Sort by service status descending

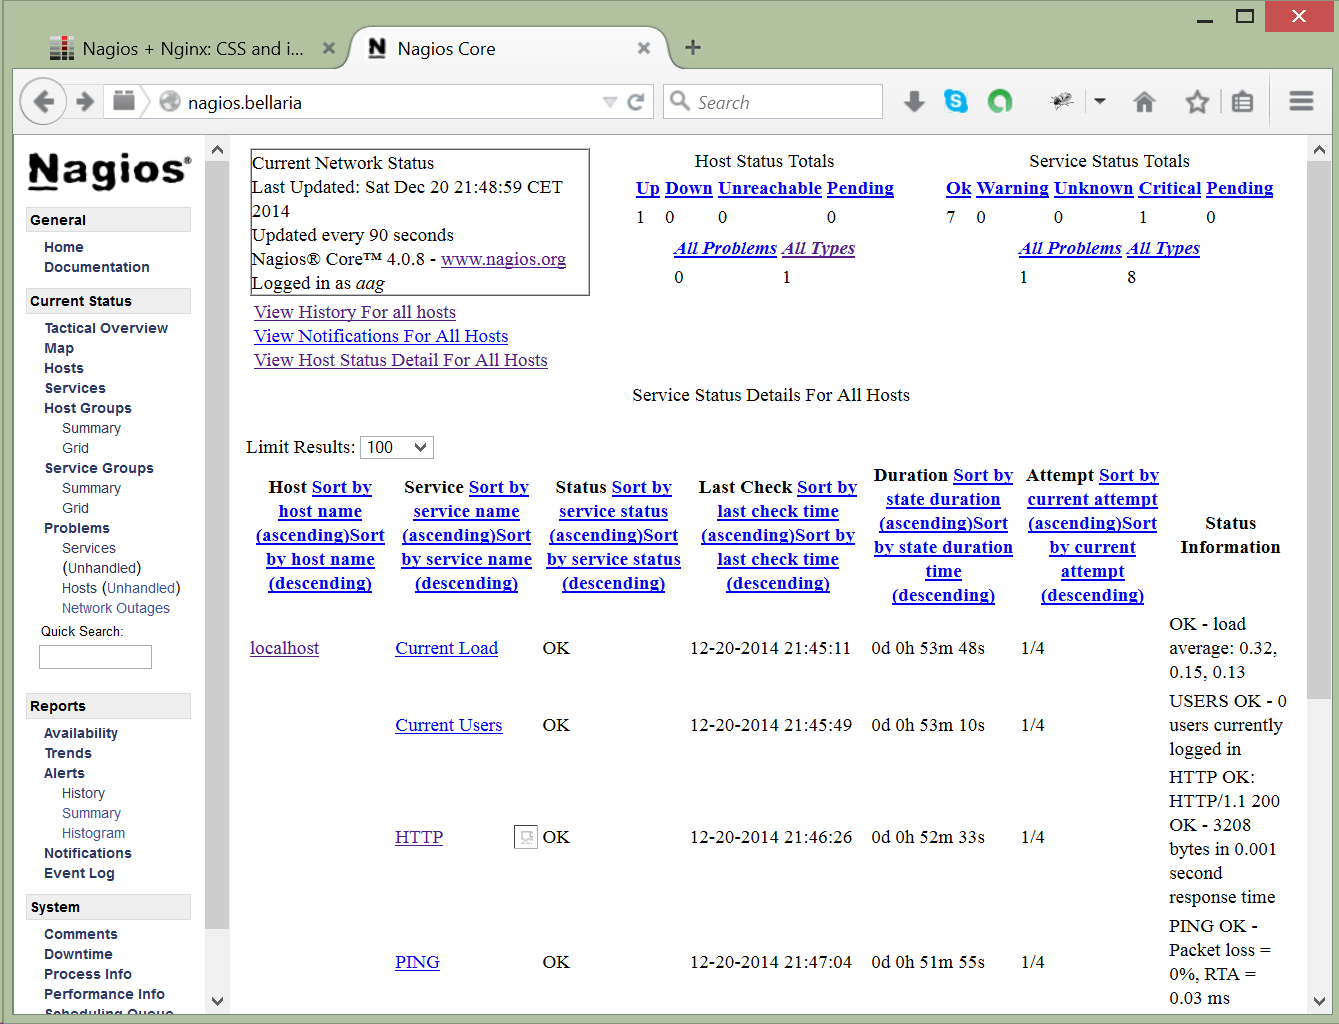[x=614, y=559]
